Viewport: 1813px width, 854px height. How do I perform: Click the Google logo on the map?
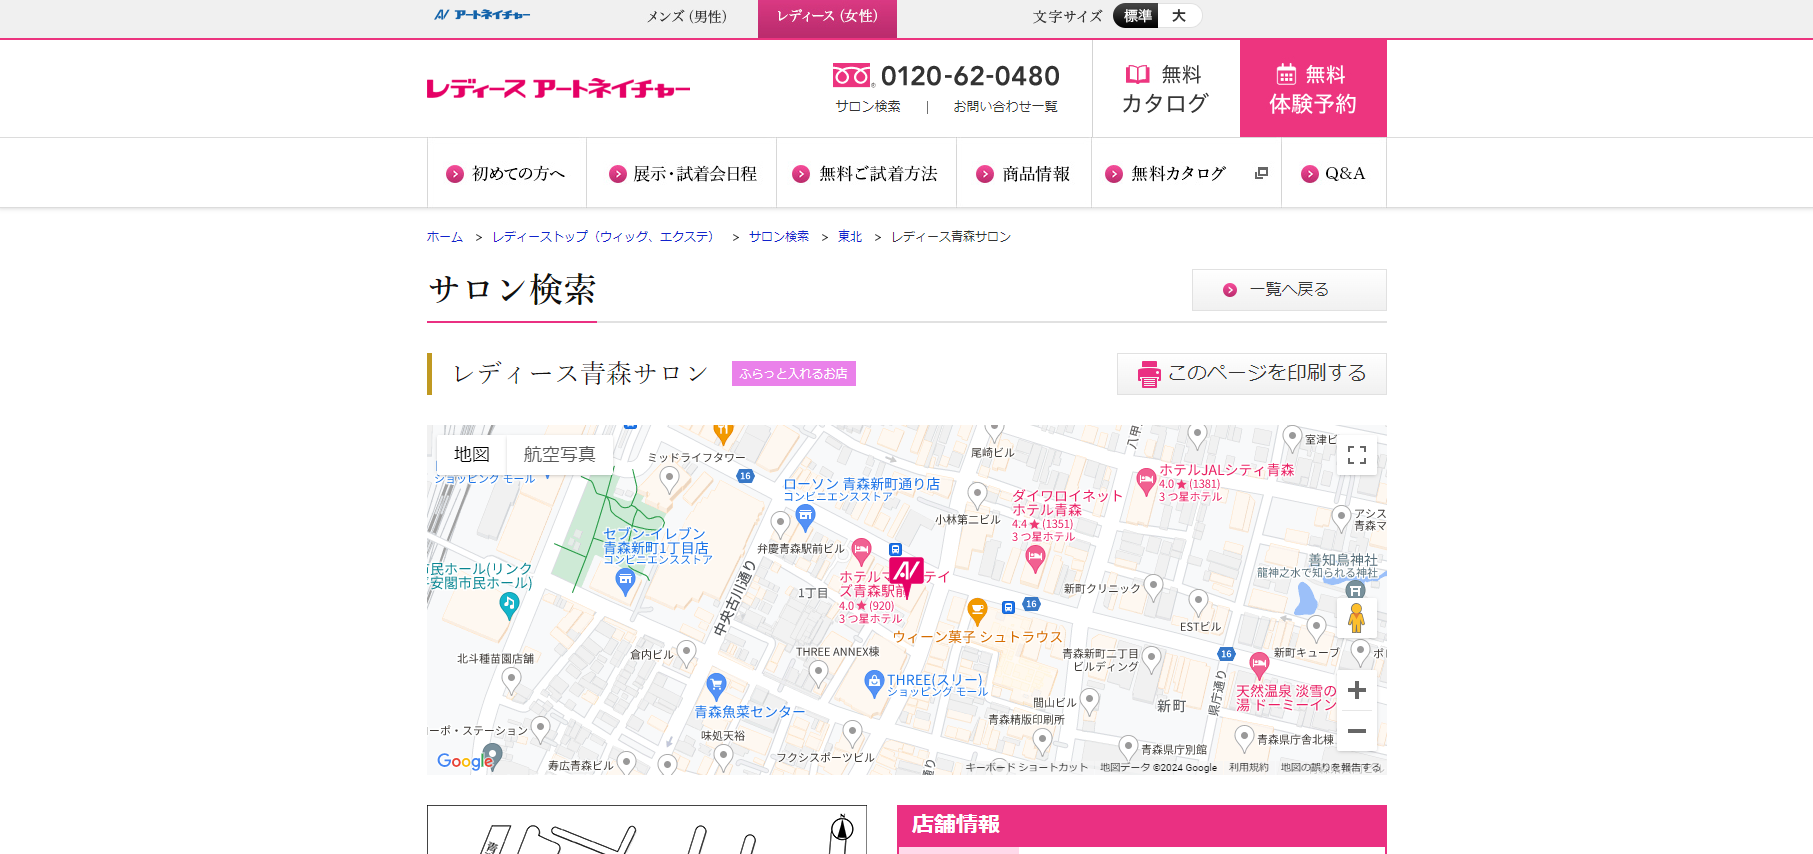coord(465,761)
